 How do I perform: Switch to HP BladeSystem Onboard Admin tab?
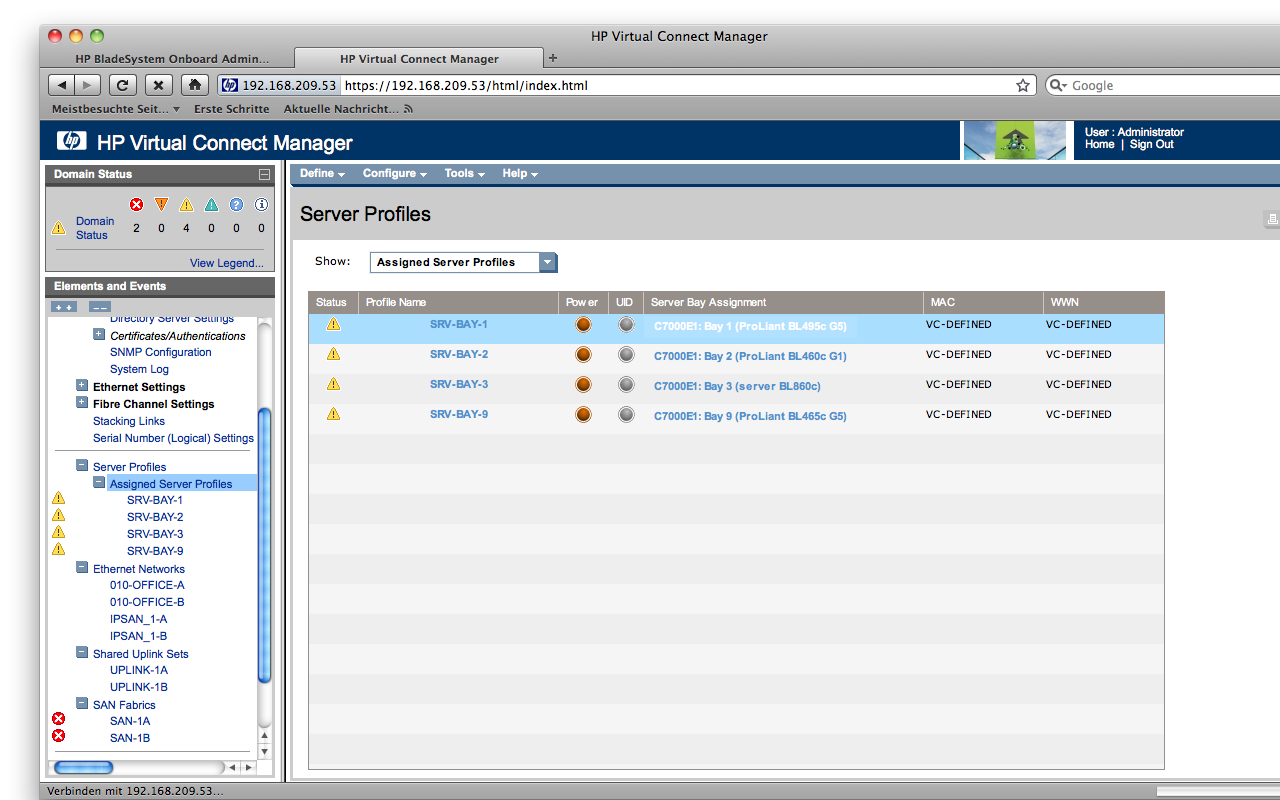(x=172, y=59)
